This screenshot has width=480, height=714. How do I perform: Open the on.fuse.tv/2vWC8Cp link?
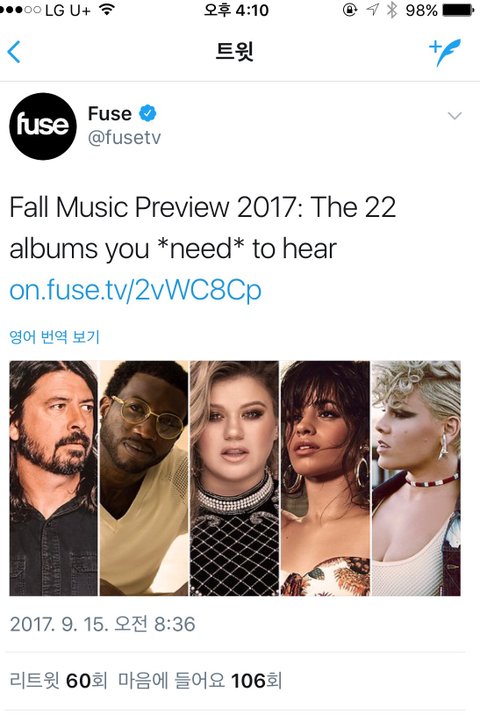[x=135, y=291]
